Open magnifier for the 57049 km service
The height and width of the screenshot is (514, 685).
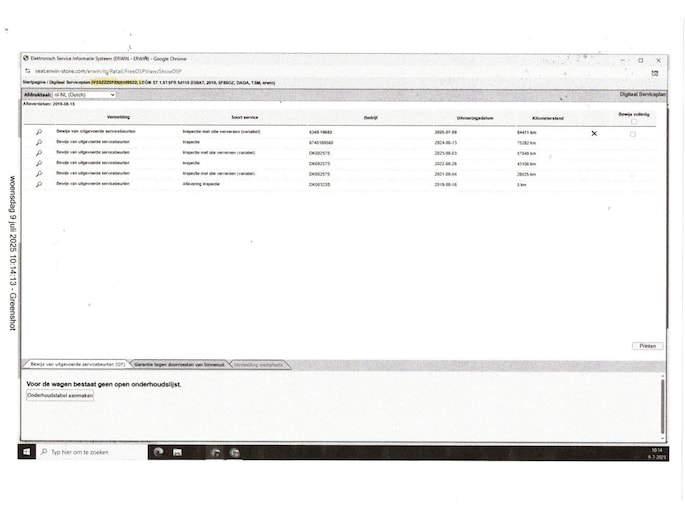[39, 153]
